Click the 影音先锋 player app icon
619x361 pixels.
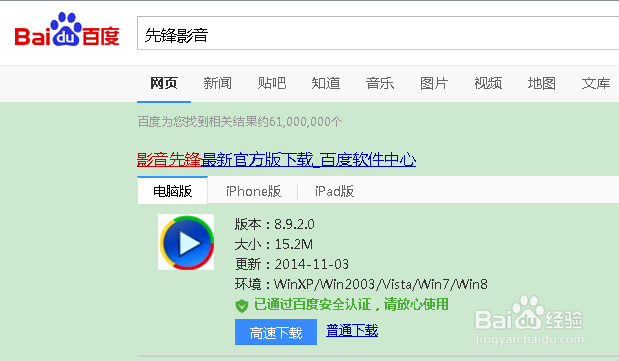186,242
